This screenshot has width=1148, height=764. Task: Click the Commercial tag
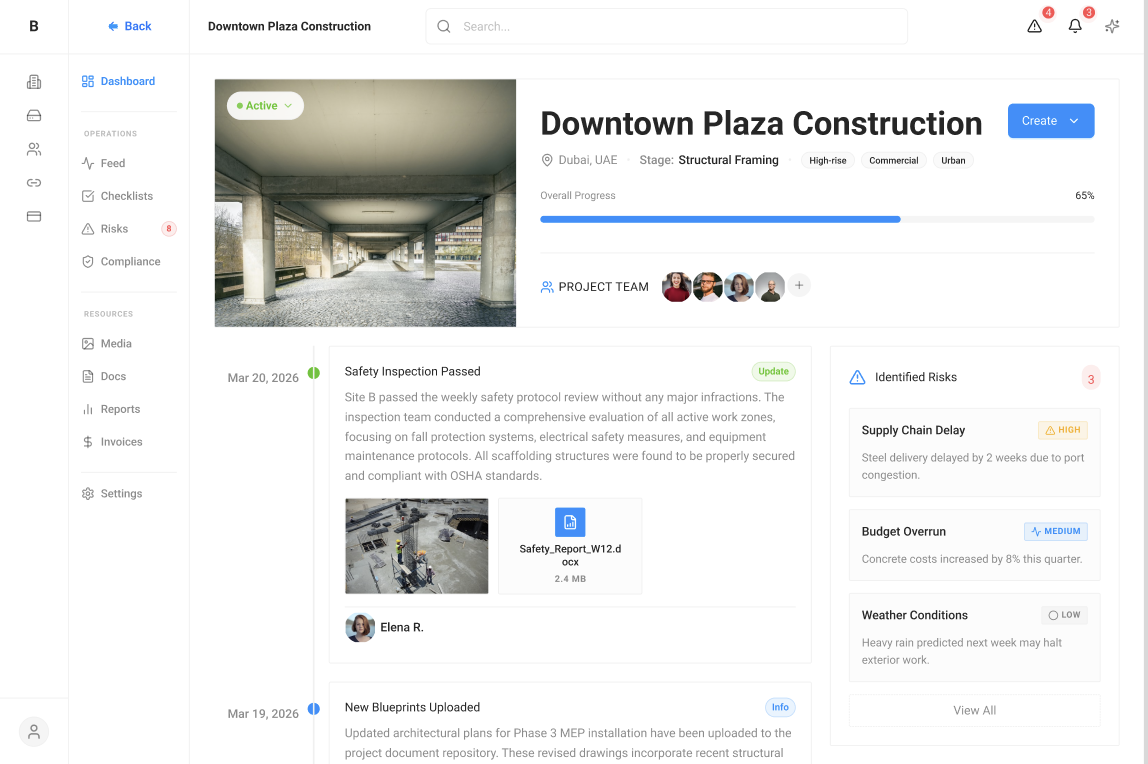(x=893, y=160)
